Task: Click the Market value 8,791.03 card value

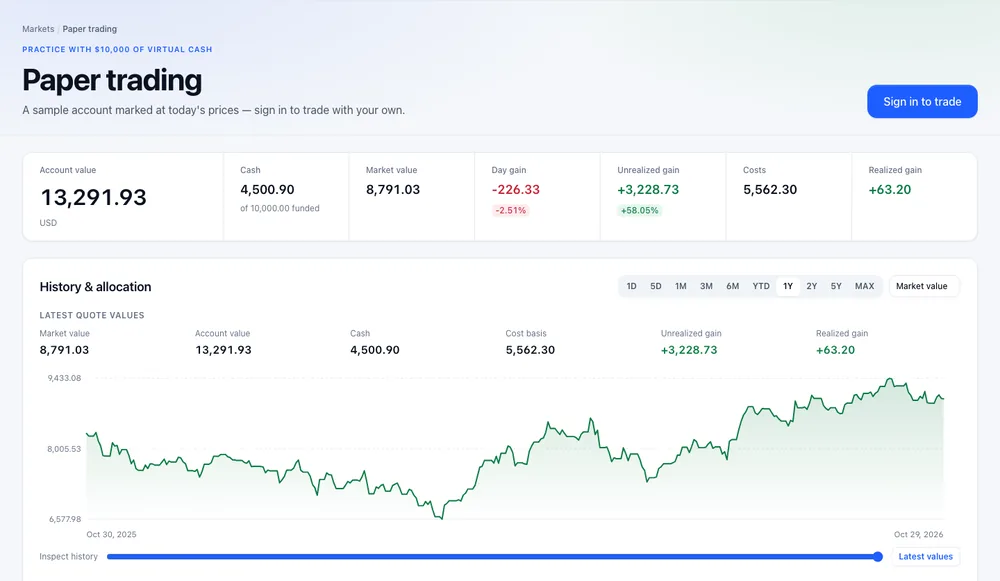Action: coord(393,189)
